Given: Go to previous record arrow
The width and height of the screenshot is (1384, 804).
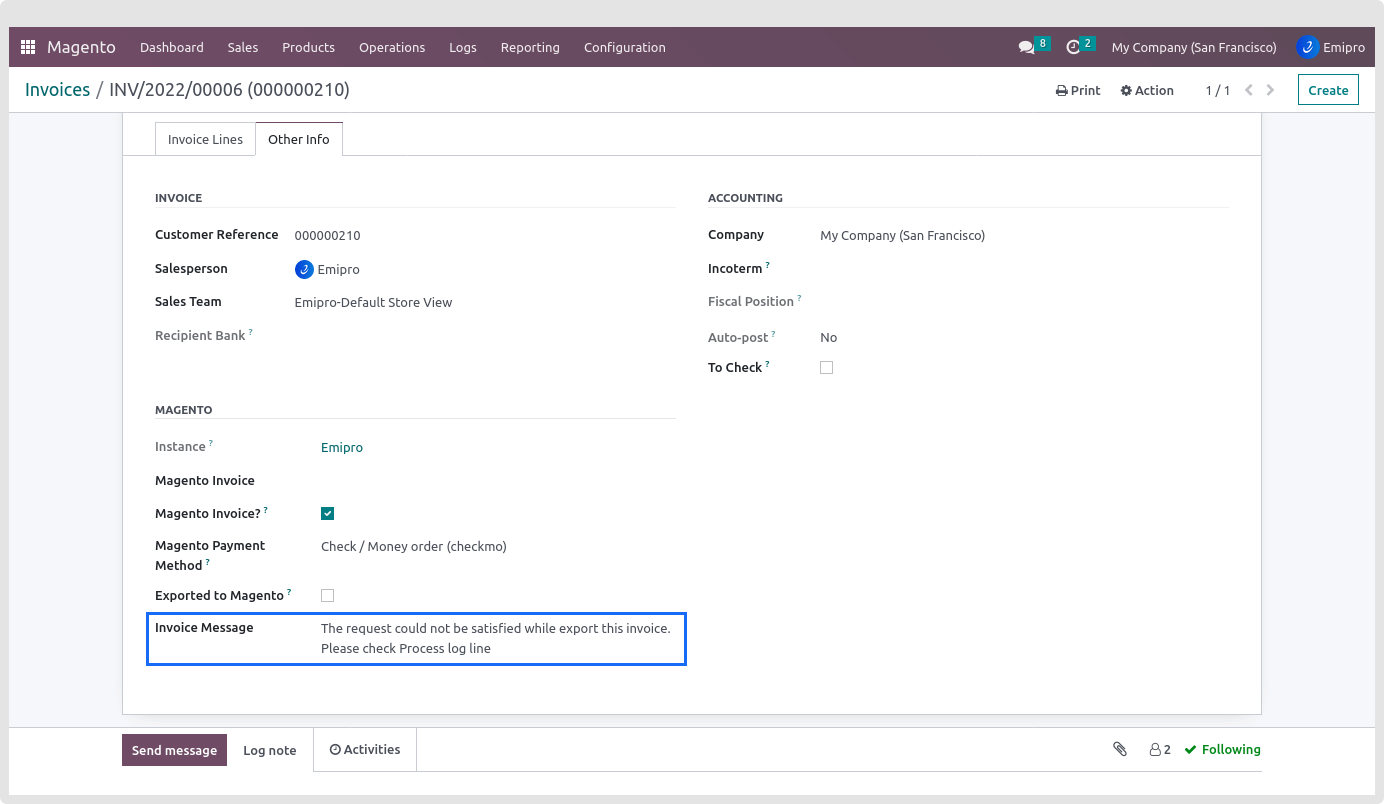Looking at the screenshot, I should click(1249, 90).
